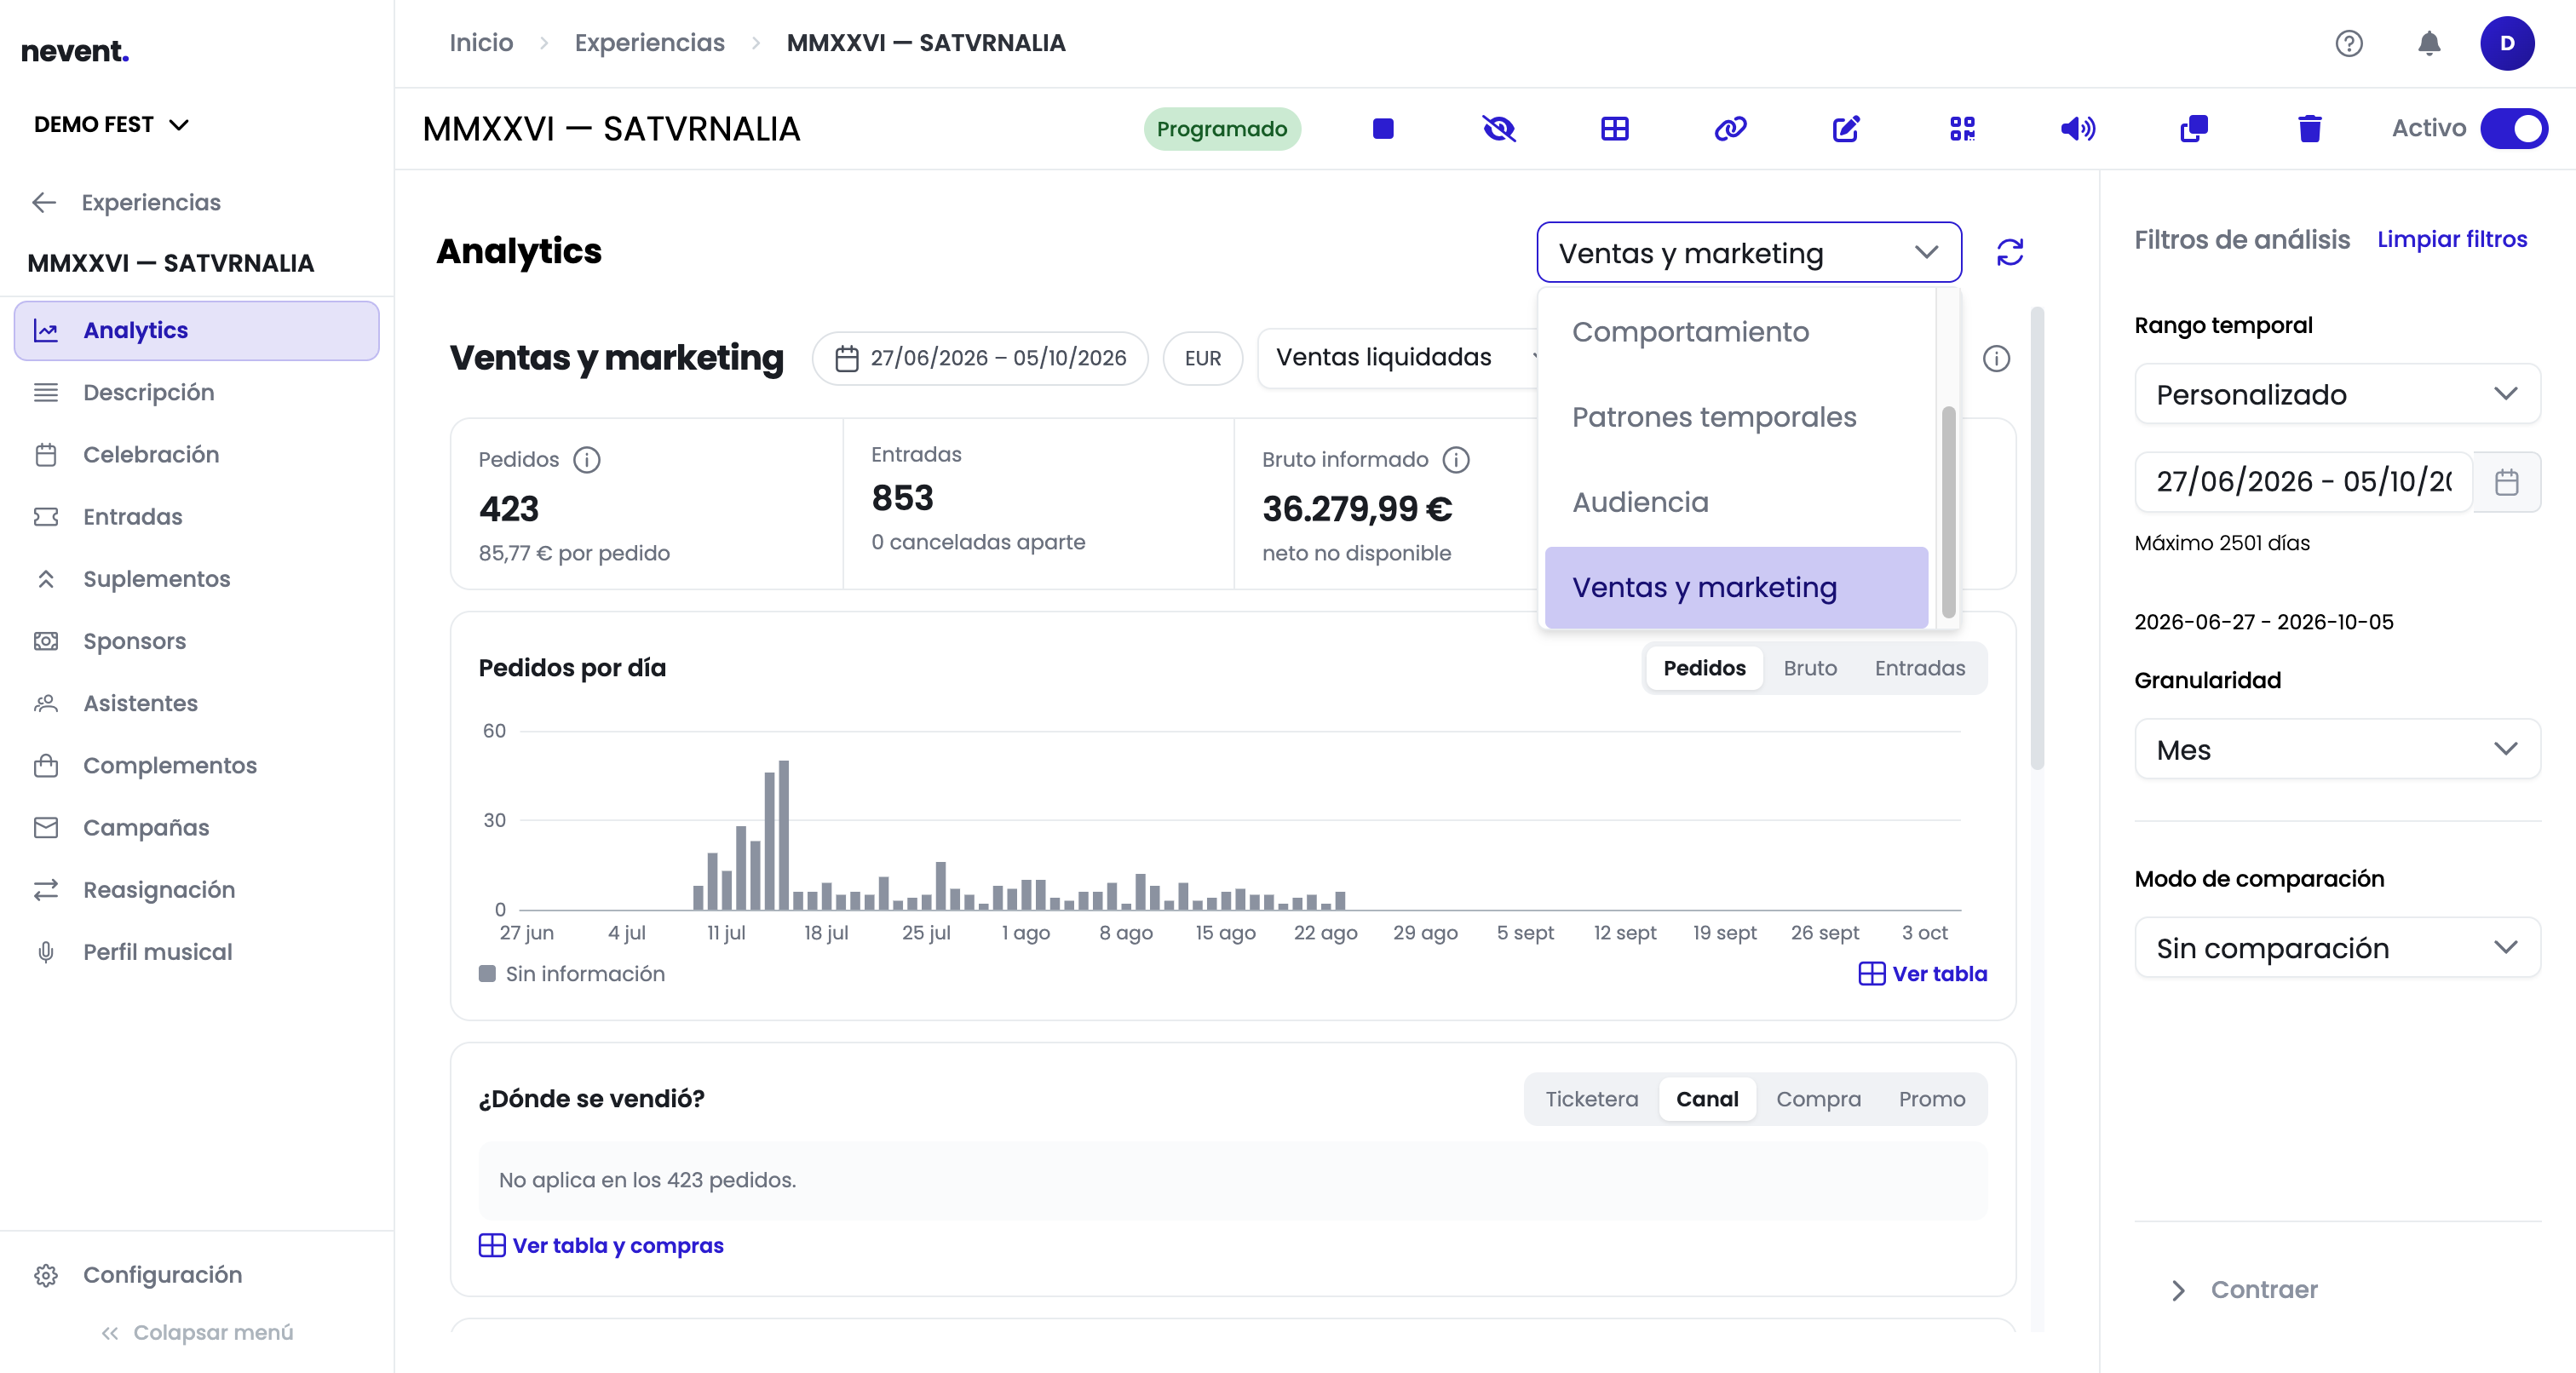Select the Ticketera tab
Image resolution: width=2576 pixels, height=1373 pixels.
pyautogui.click(x=1591, y=1099)
